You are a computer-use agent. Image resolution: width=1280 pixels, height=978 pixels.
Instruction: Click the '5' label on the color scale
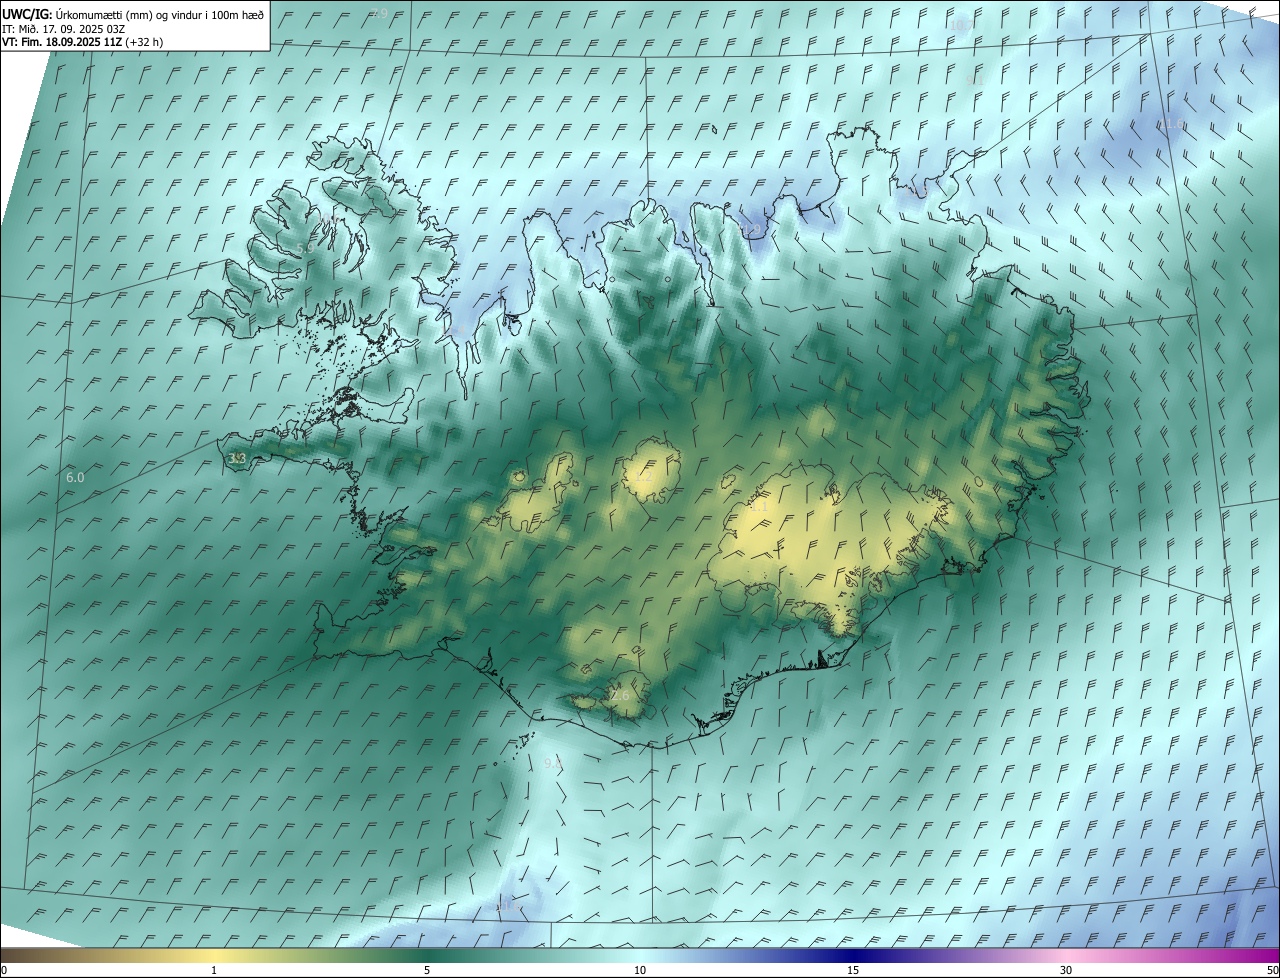pos(427,970)
